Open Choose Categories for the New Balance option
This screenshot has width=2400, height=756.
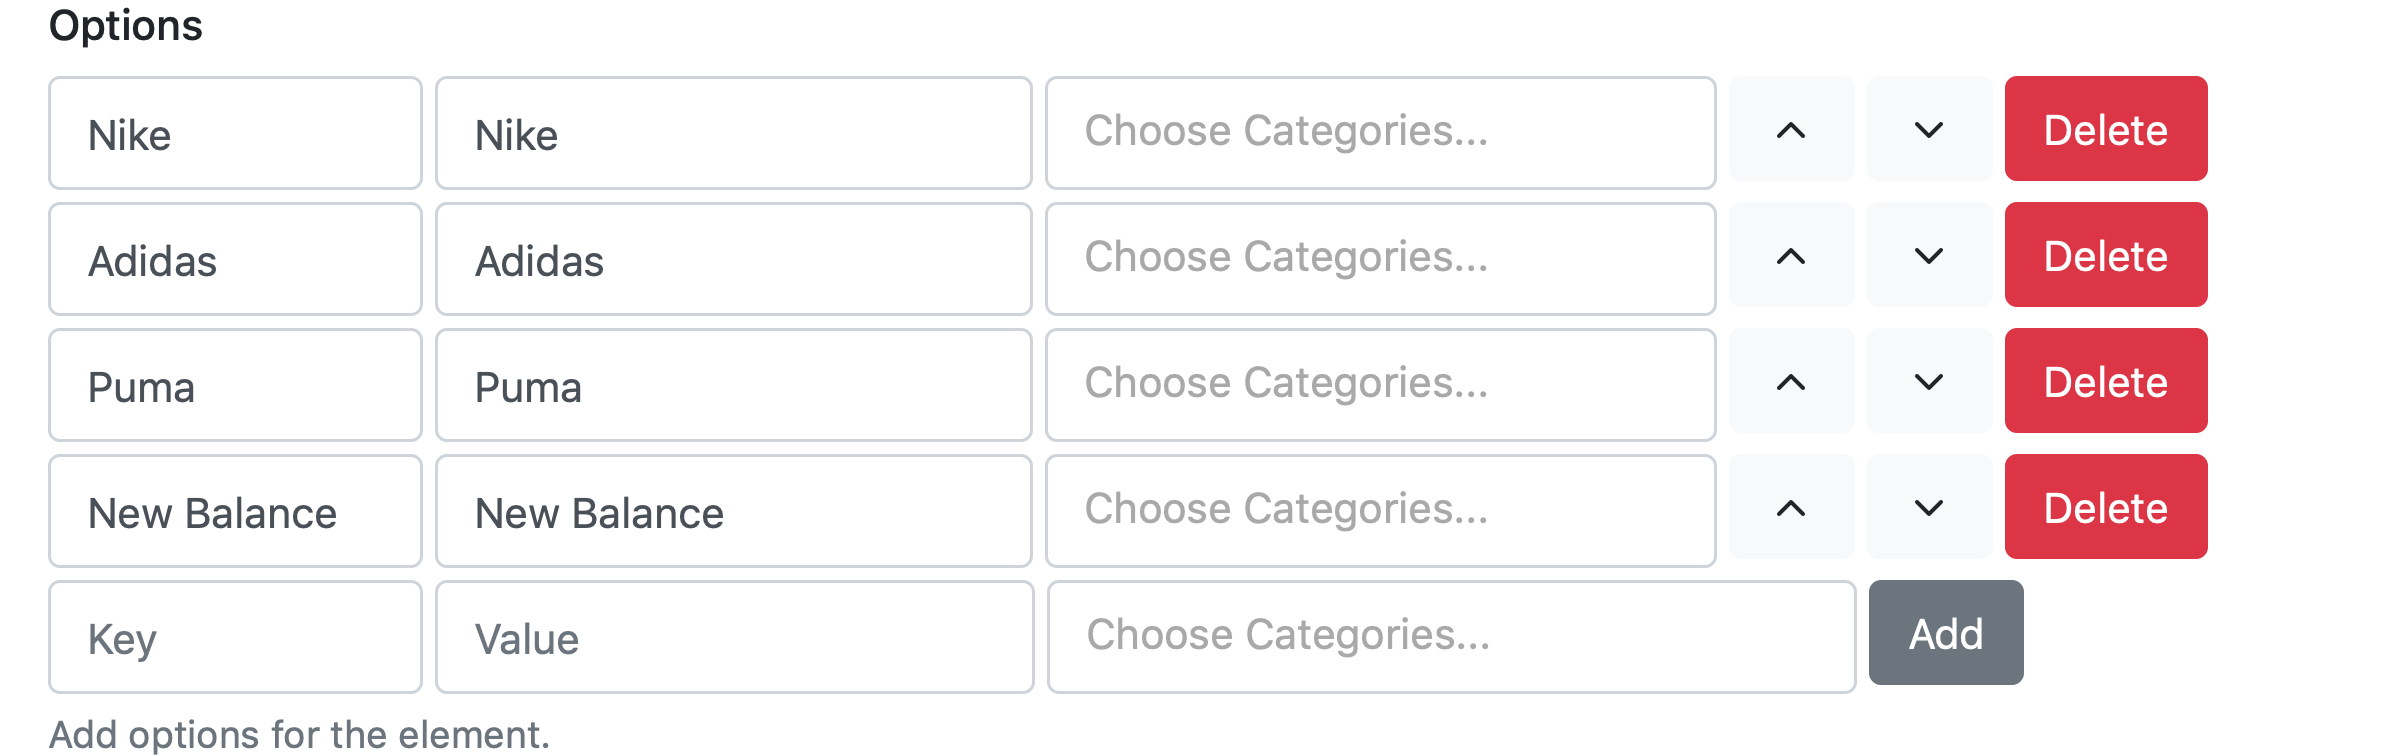(1380, 510)
